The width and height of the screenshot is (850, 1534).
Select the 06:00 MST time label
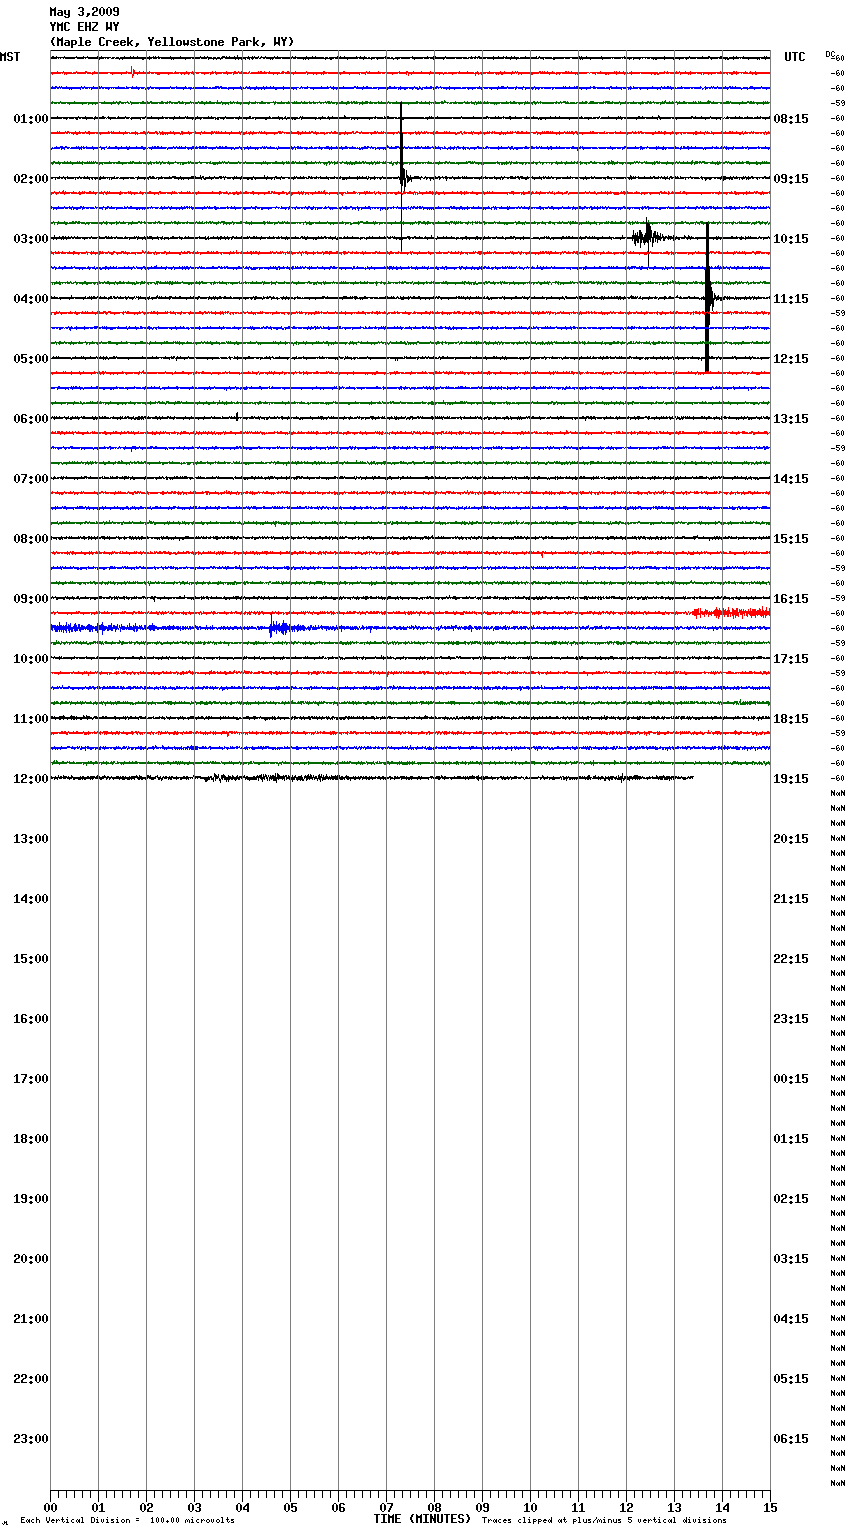(31, 419)
